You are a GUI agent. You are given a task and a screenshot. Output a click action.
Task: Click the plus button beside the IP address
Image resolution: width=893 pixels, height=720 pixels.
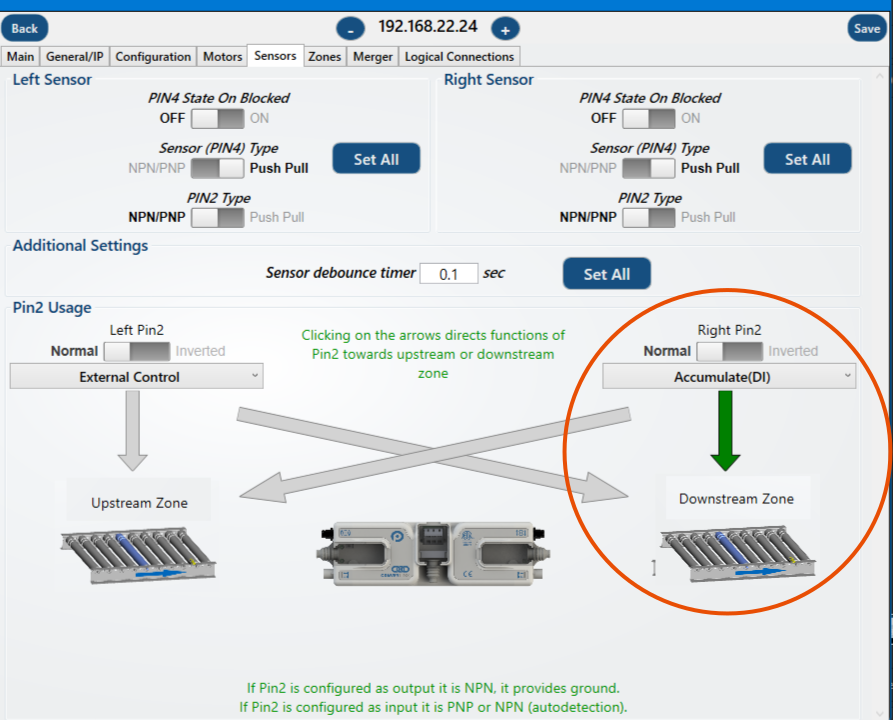click(x=505, y=28)
